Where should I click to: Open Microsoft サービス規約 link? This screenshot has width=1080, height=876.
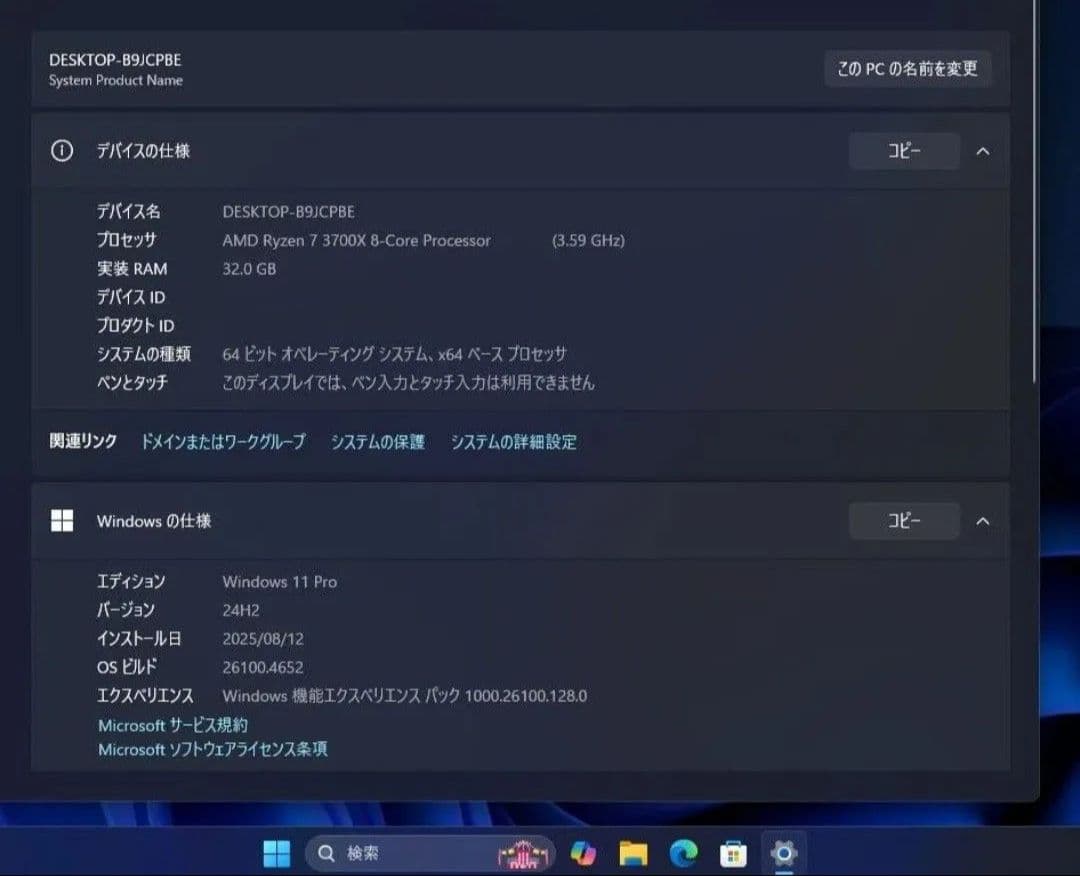tap(173, 725)
